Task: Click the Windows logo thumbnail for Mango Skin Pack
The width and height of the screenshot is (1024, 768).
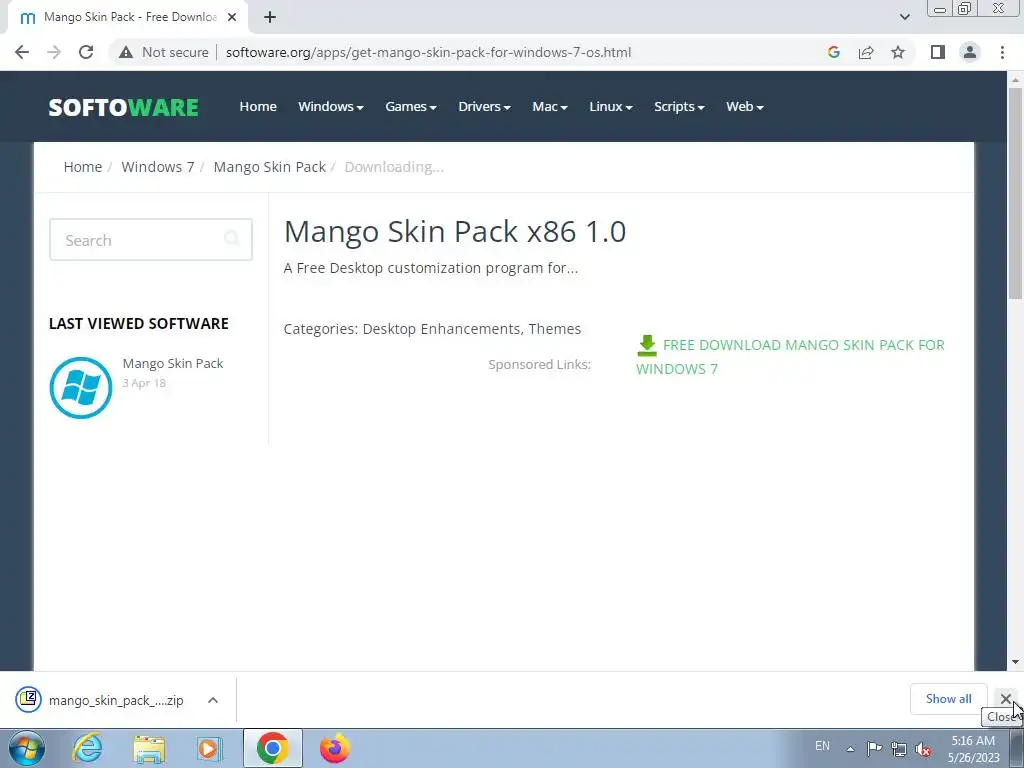Action: pos(81,388)
